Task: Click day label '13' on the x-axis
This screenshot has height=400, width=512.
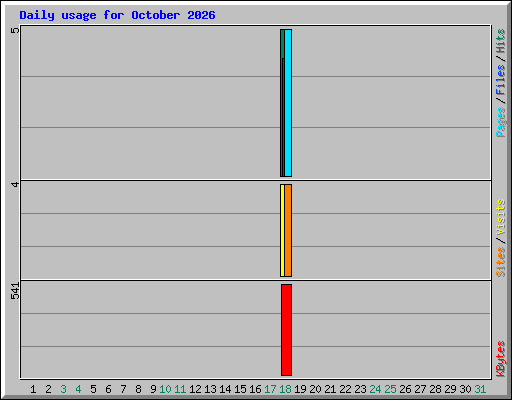Action: pyautogui.click(x=210, y=389)
